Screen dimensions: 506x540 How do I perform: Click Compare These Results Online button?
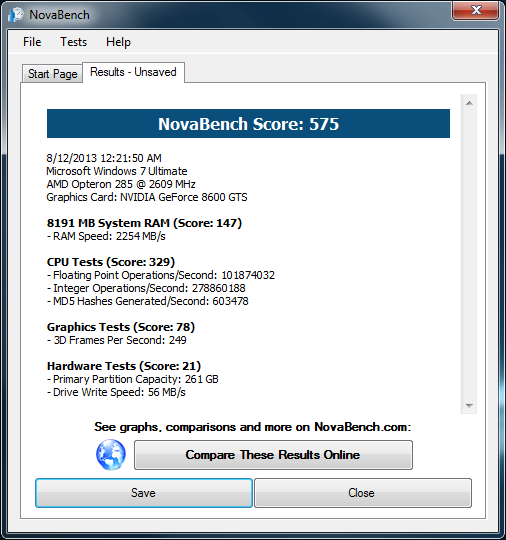273,455
